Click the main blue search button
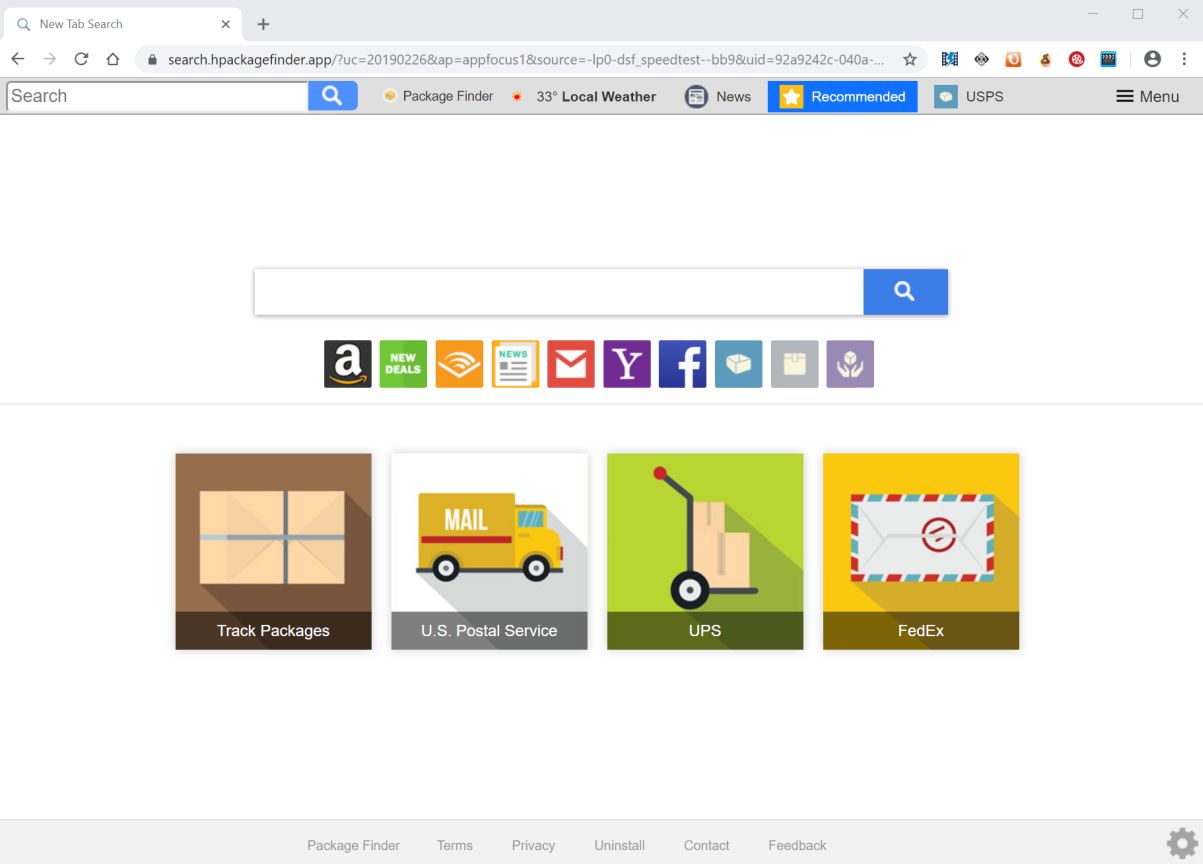The image size is (1203, 864). click(905, 291)
